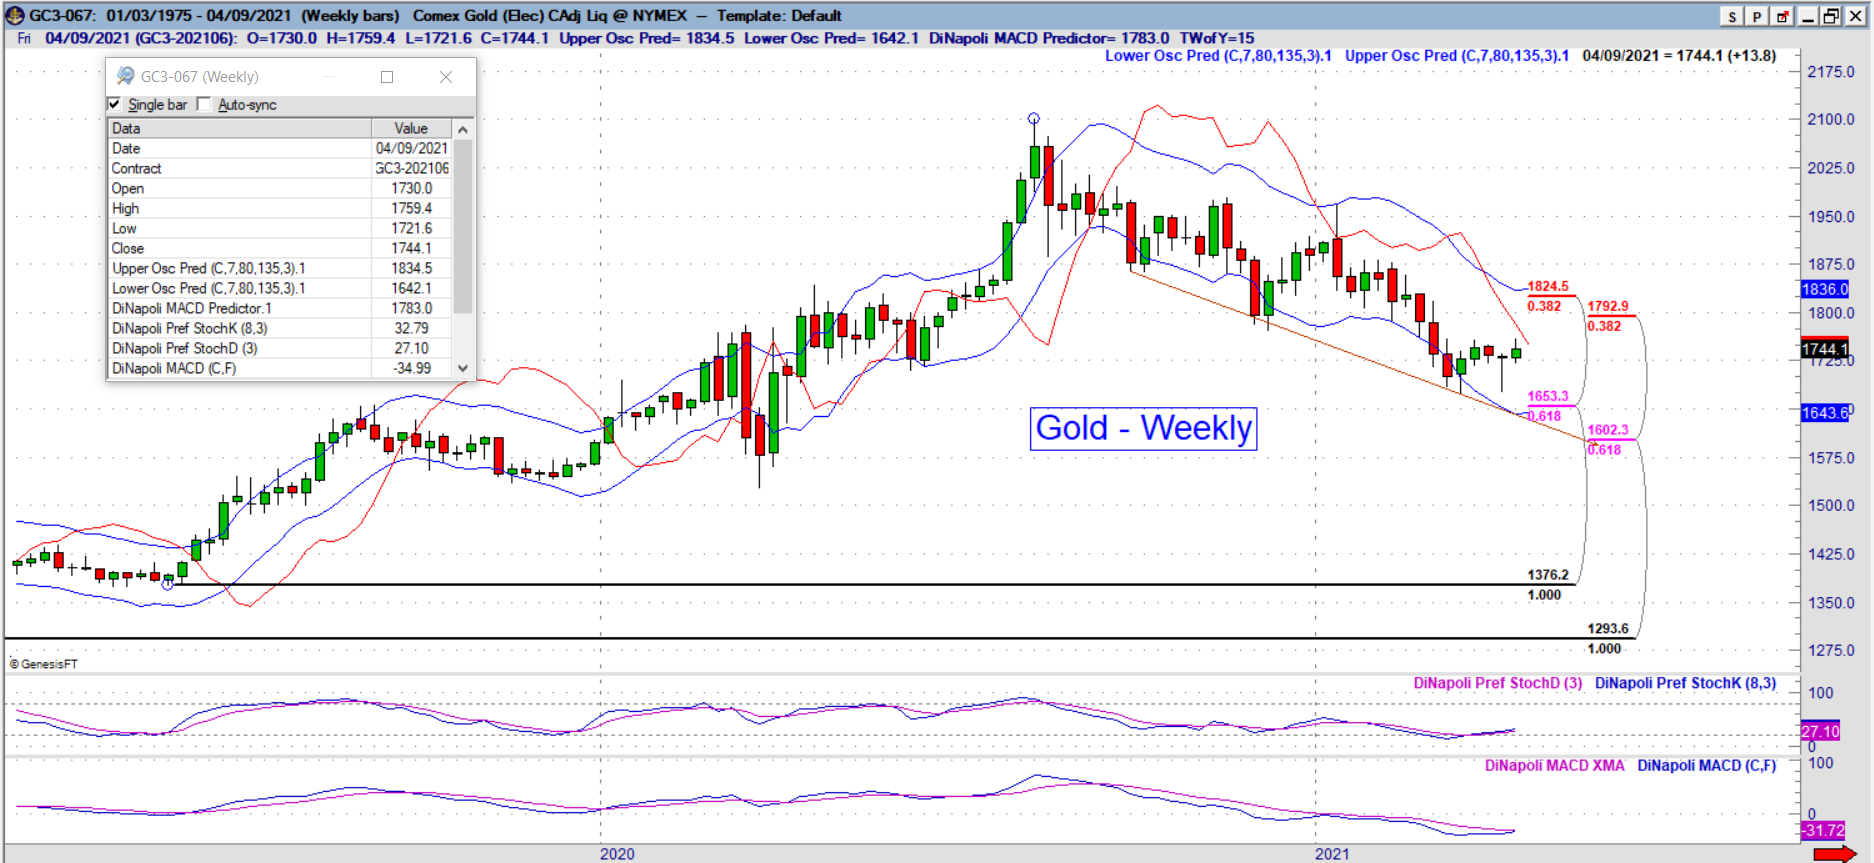1874x863 pixels.
Task: Click the Upper Osc Pred chart legend label
Action: tap(1457, 56)
